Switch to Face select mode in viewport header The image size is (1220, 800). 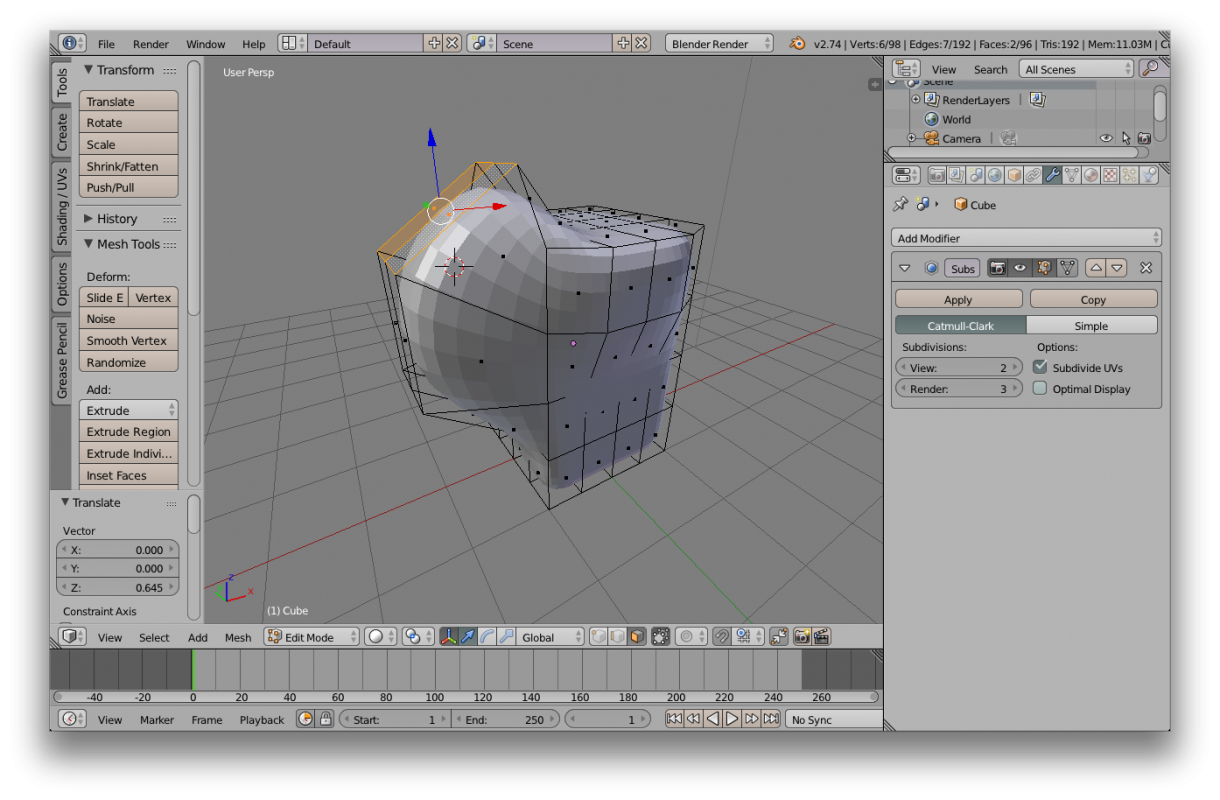pos(635,637)
